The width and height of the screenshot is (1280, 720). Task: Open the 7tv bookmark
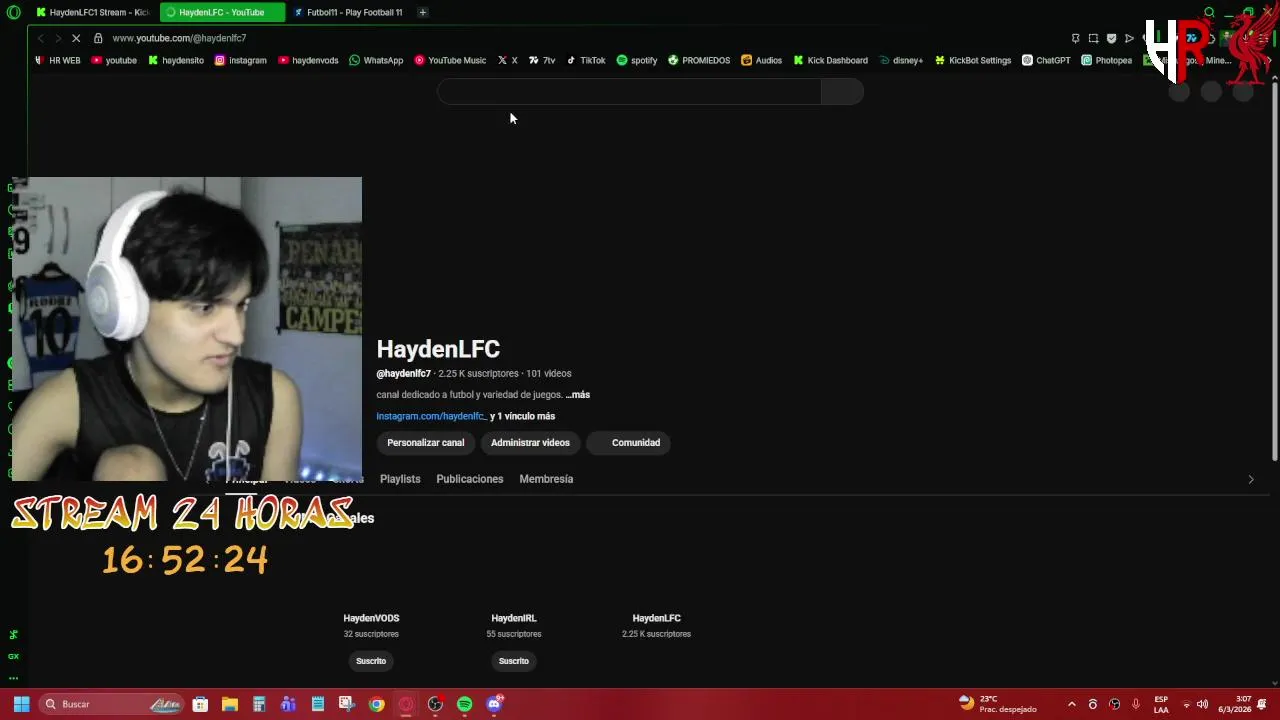pos(542,60)
